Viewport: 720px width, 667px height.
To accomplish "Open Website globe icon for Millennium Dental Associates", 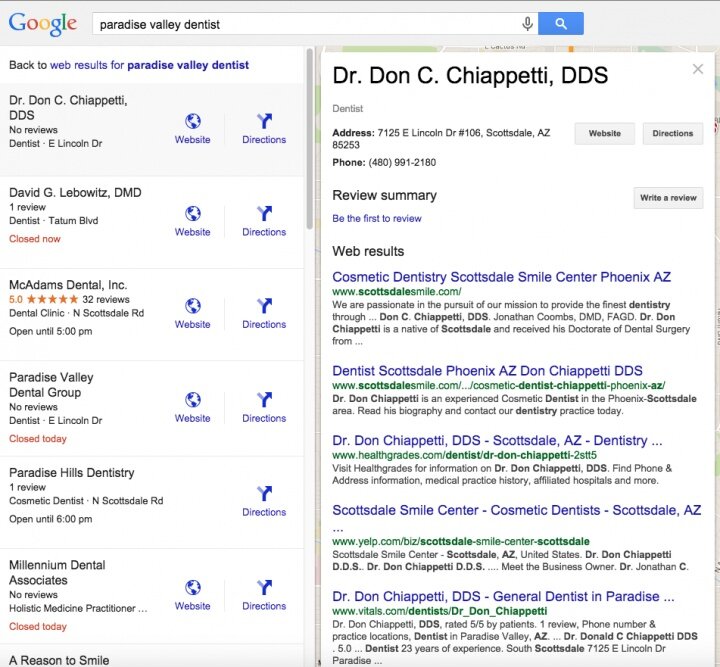I will tap(193, 588).
